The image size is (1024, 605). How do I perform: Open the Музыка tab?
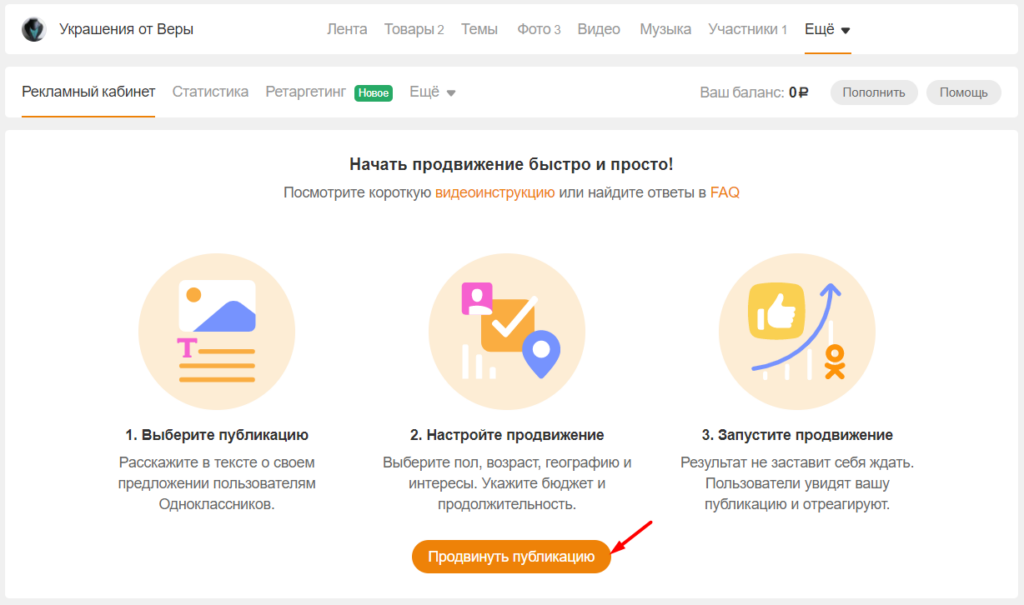tap(665, 29)
